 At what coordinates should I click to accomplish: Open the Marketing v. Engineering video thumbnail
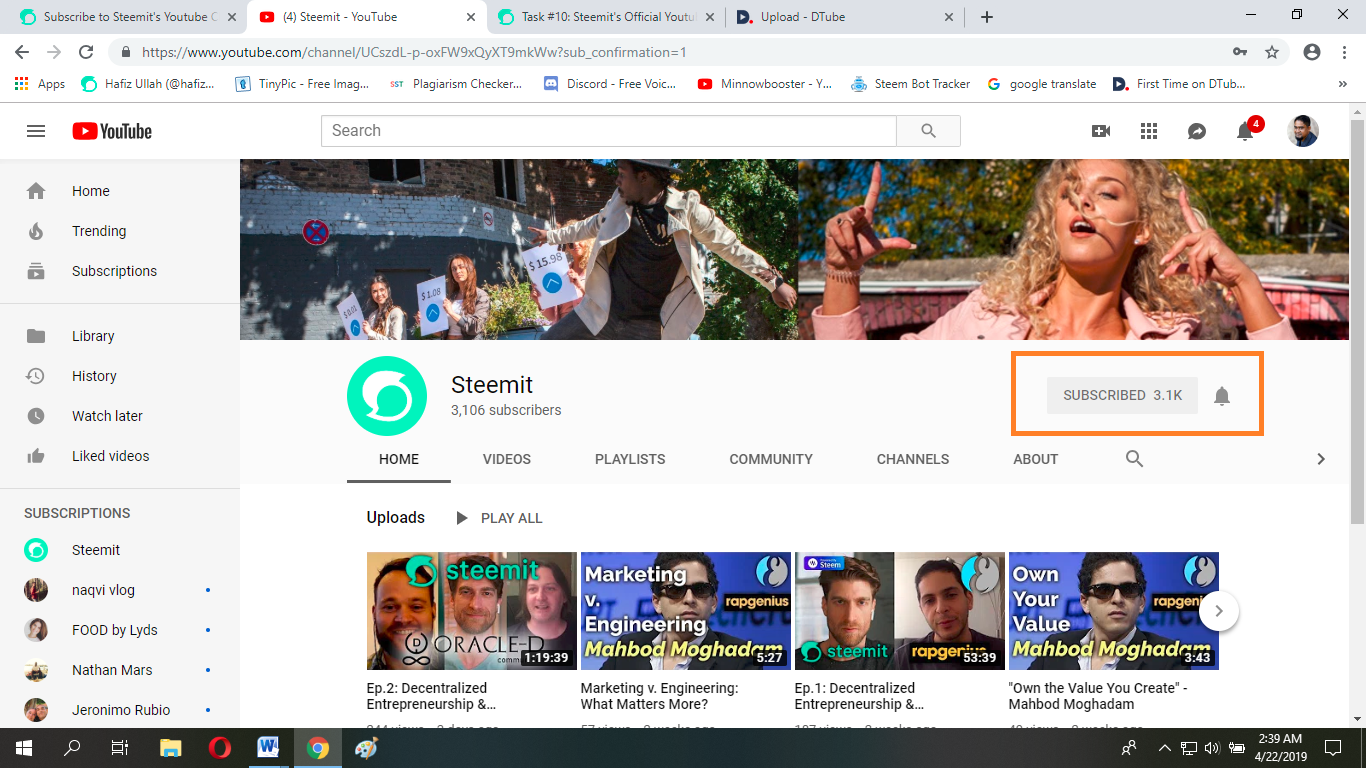click(x=686, y=611)
